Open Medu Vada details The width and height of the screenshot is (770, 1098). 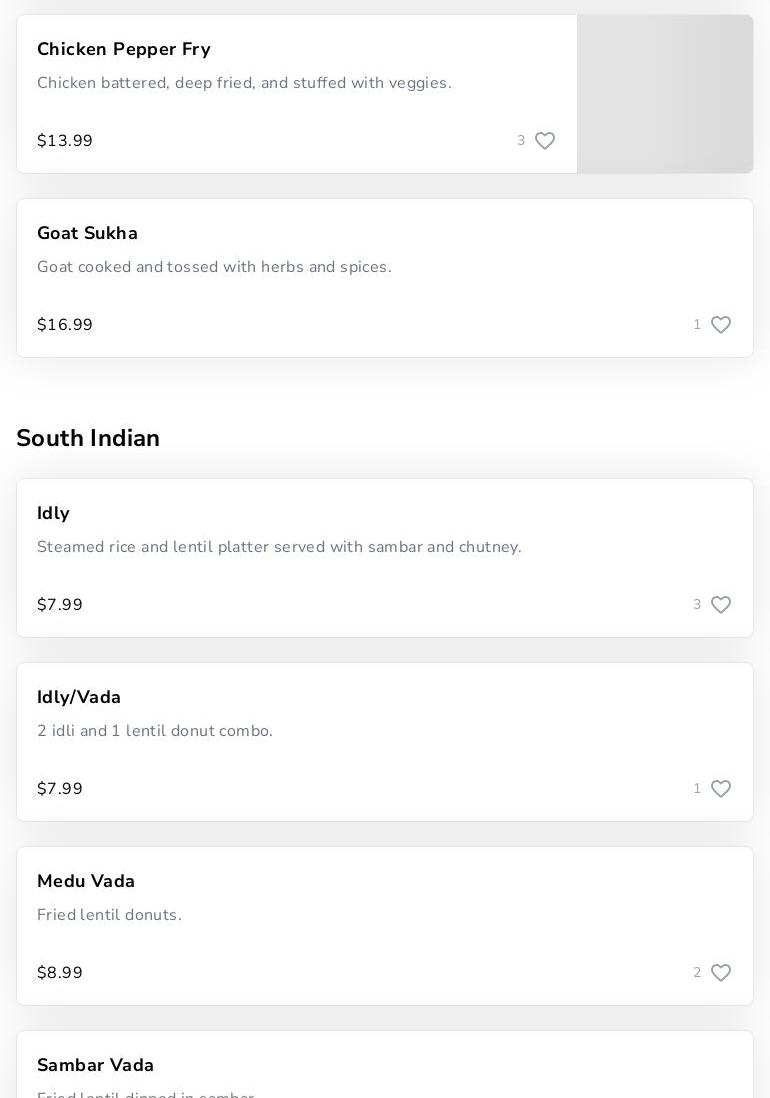click(x=86, y=881)
